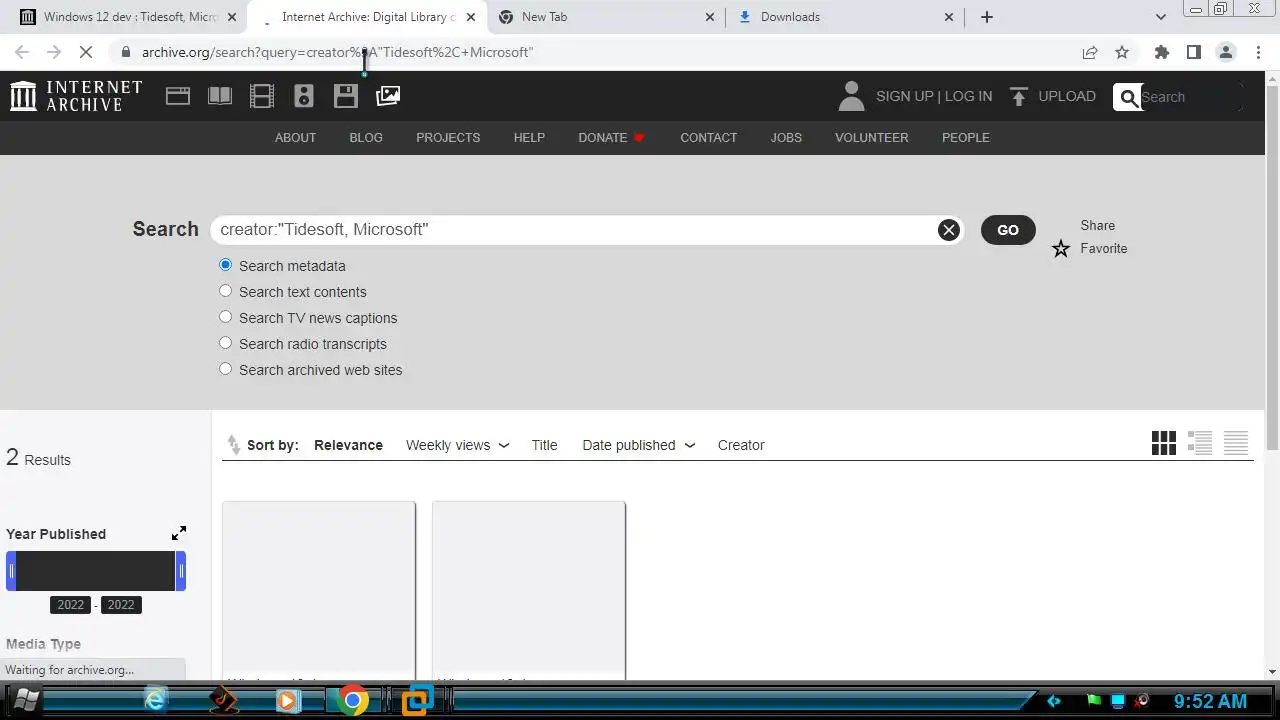
Task: Click the GO search button
Action: coord(1008,230)
